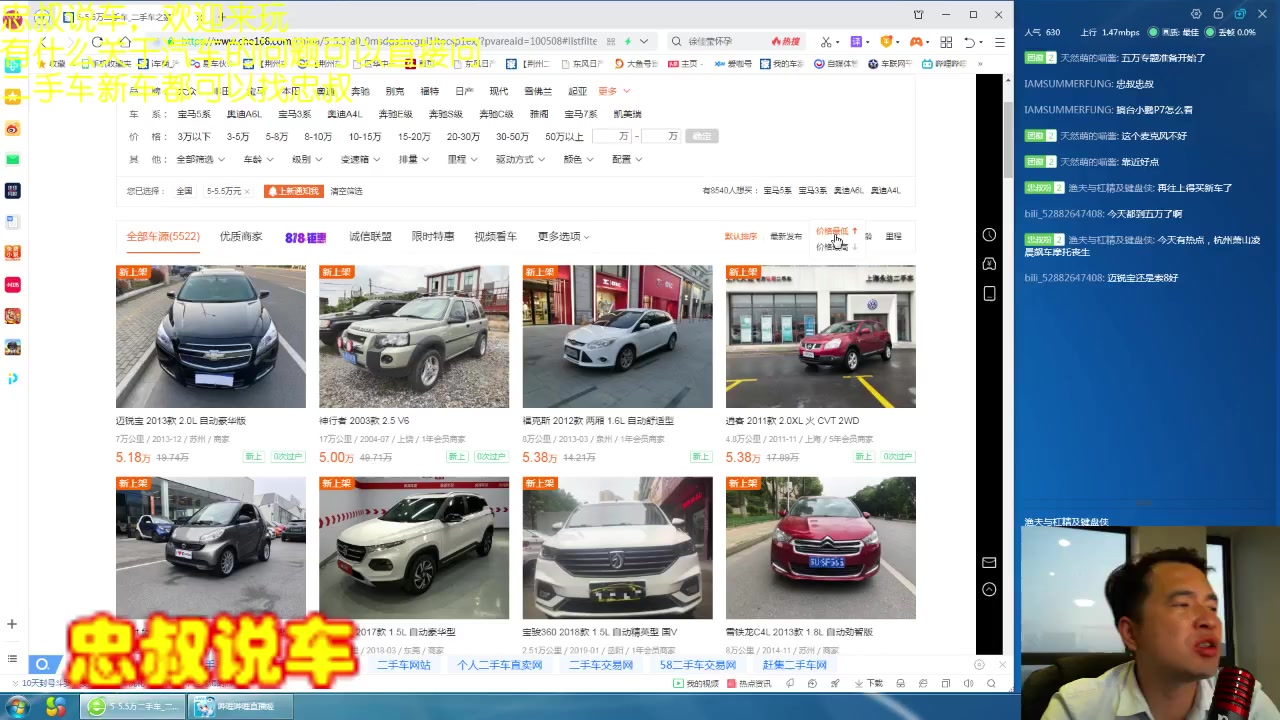Click the scroll-to-top arrow icon in sidebar

(989, 590)
